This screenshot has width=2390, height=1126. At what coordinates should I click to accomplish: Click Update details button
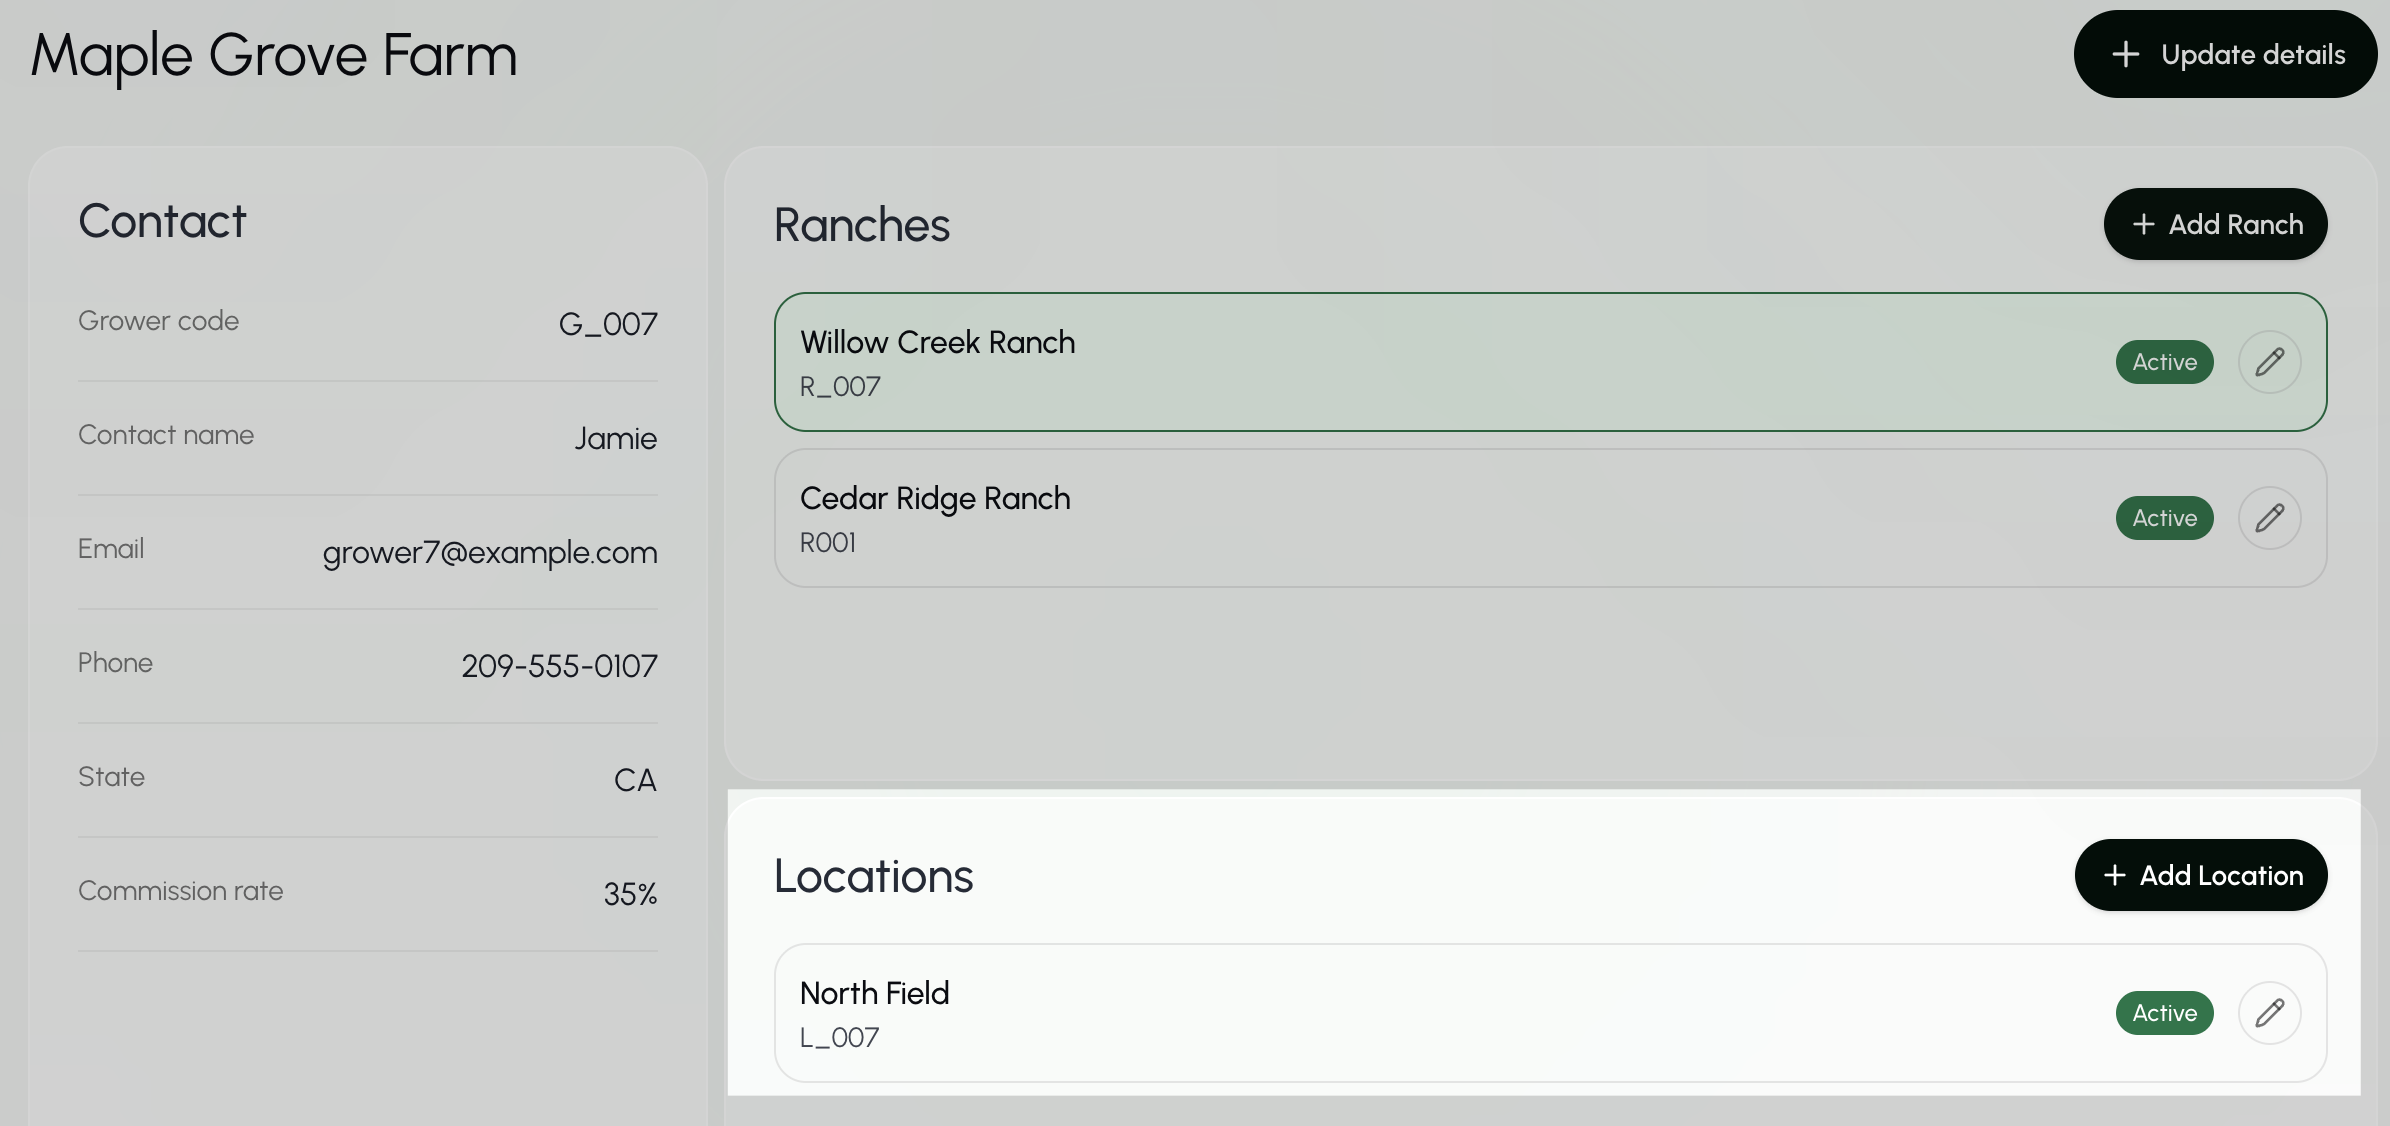[2225, 54]
